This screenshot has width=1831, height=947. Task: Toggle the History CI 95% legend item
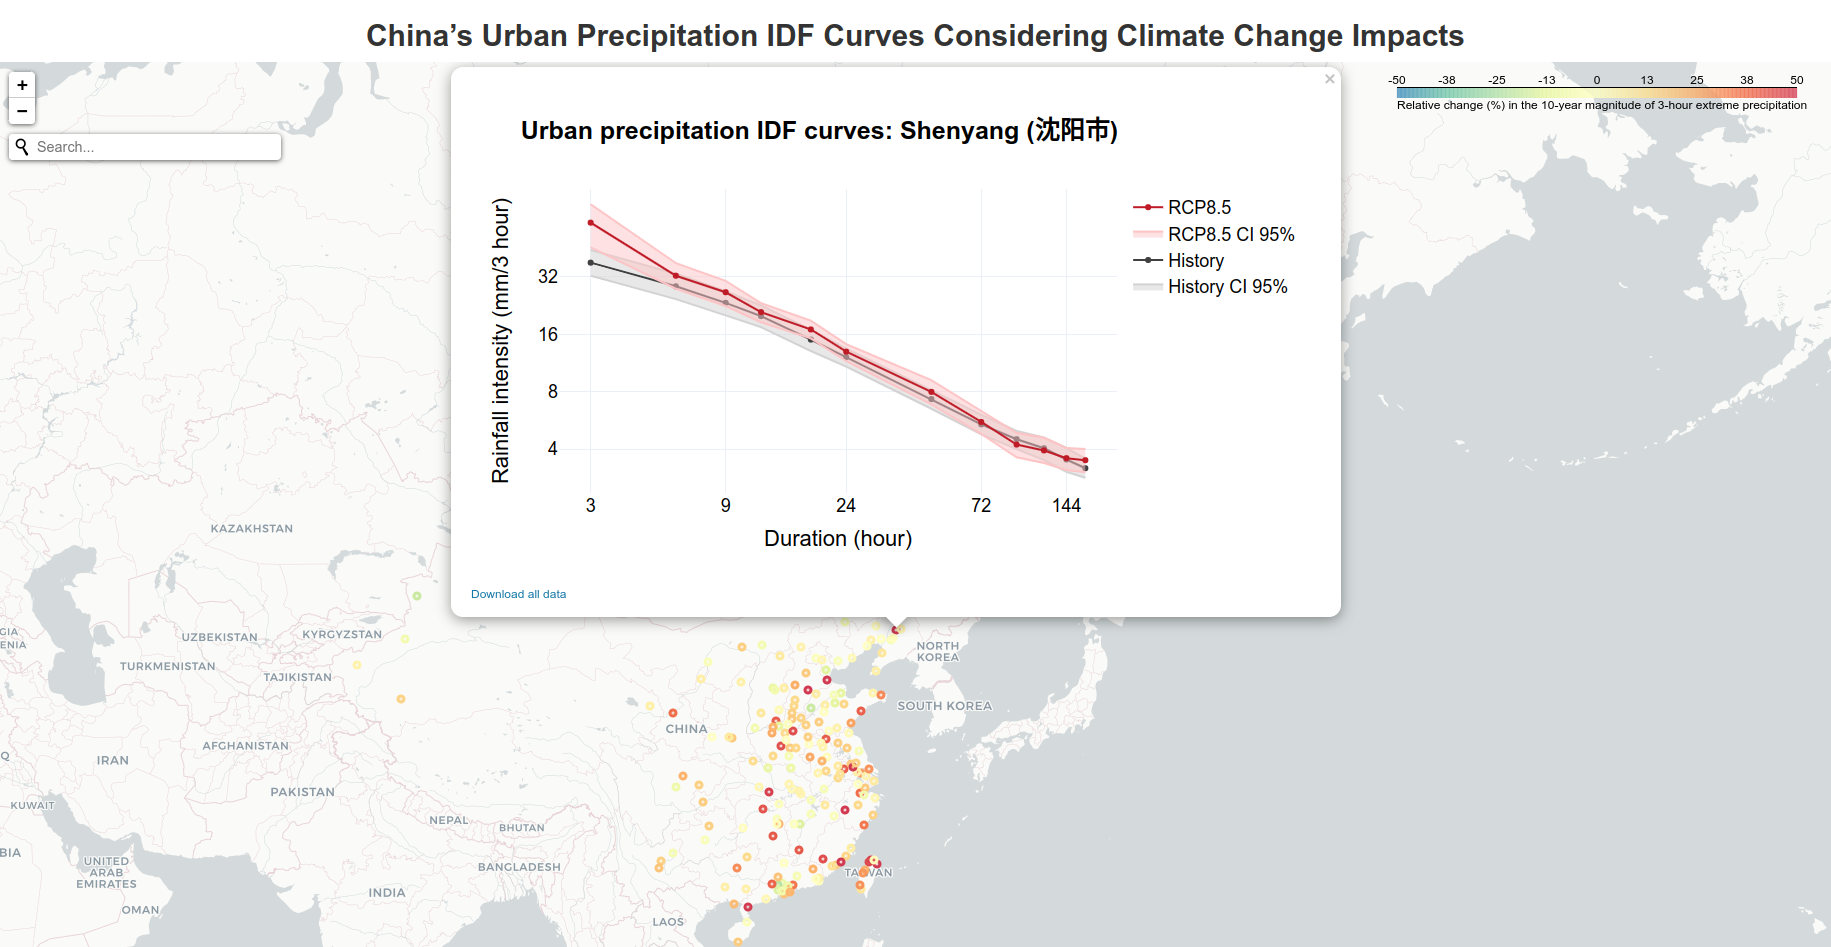pyautogui.click(x=1227, y=287)
